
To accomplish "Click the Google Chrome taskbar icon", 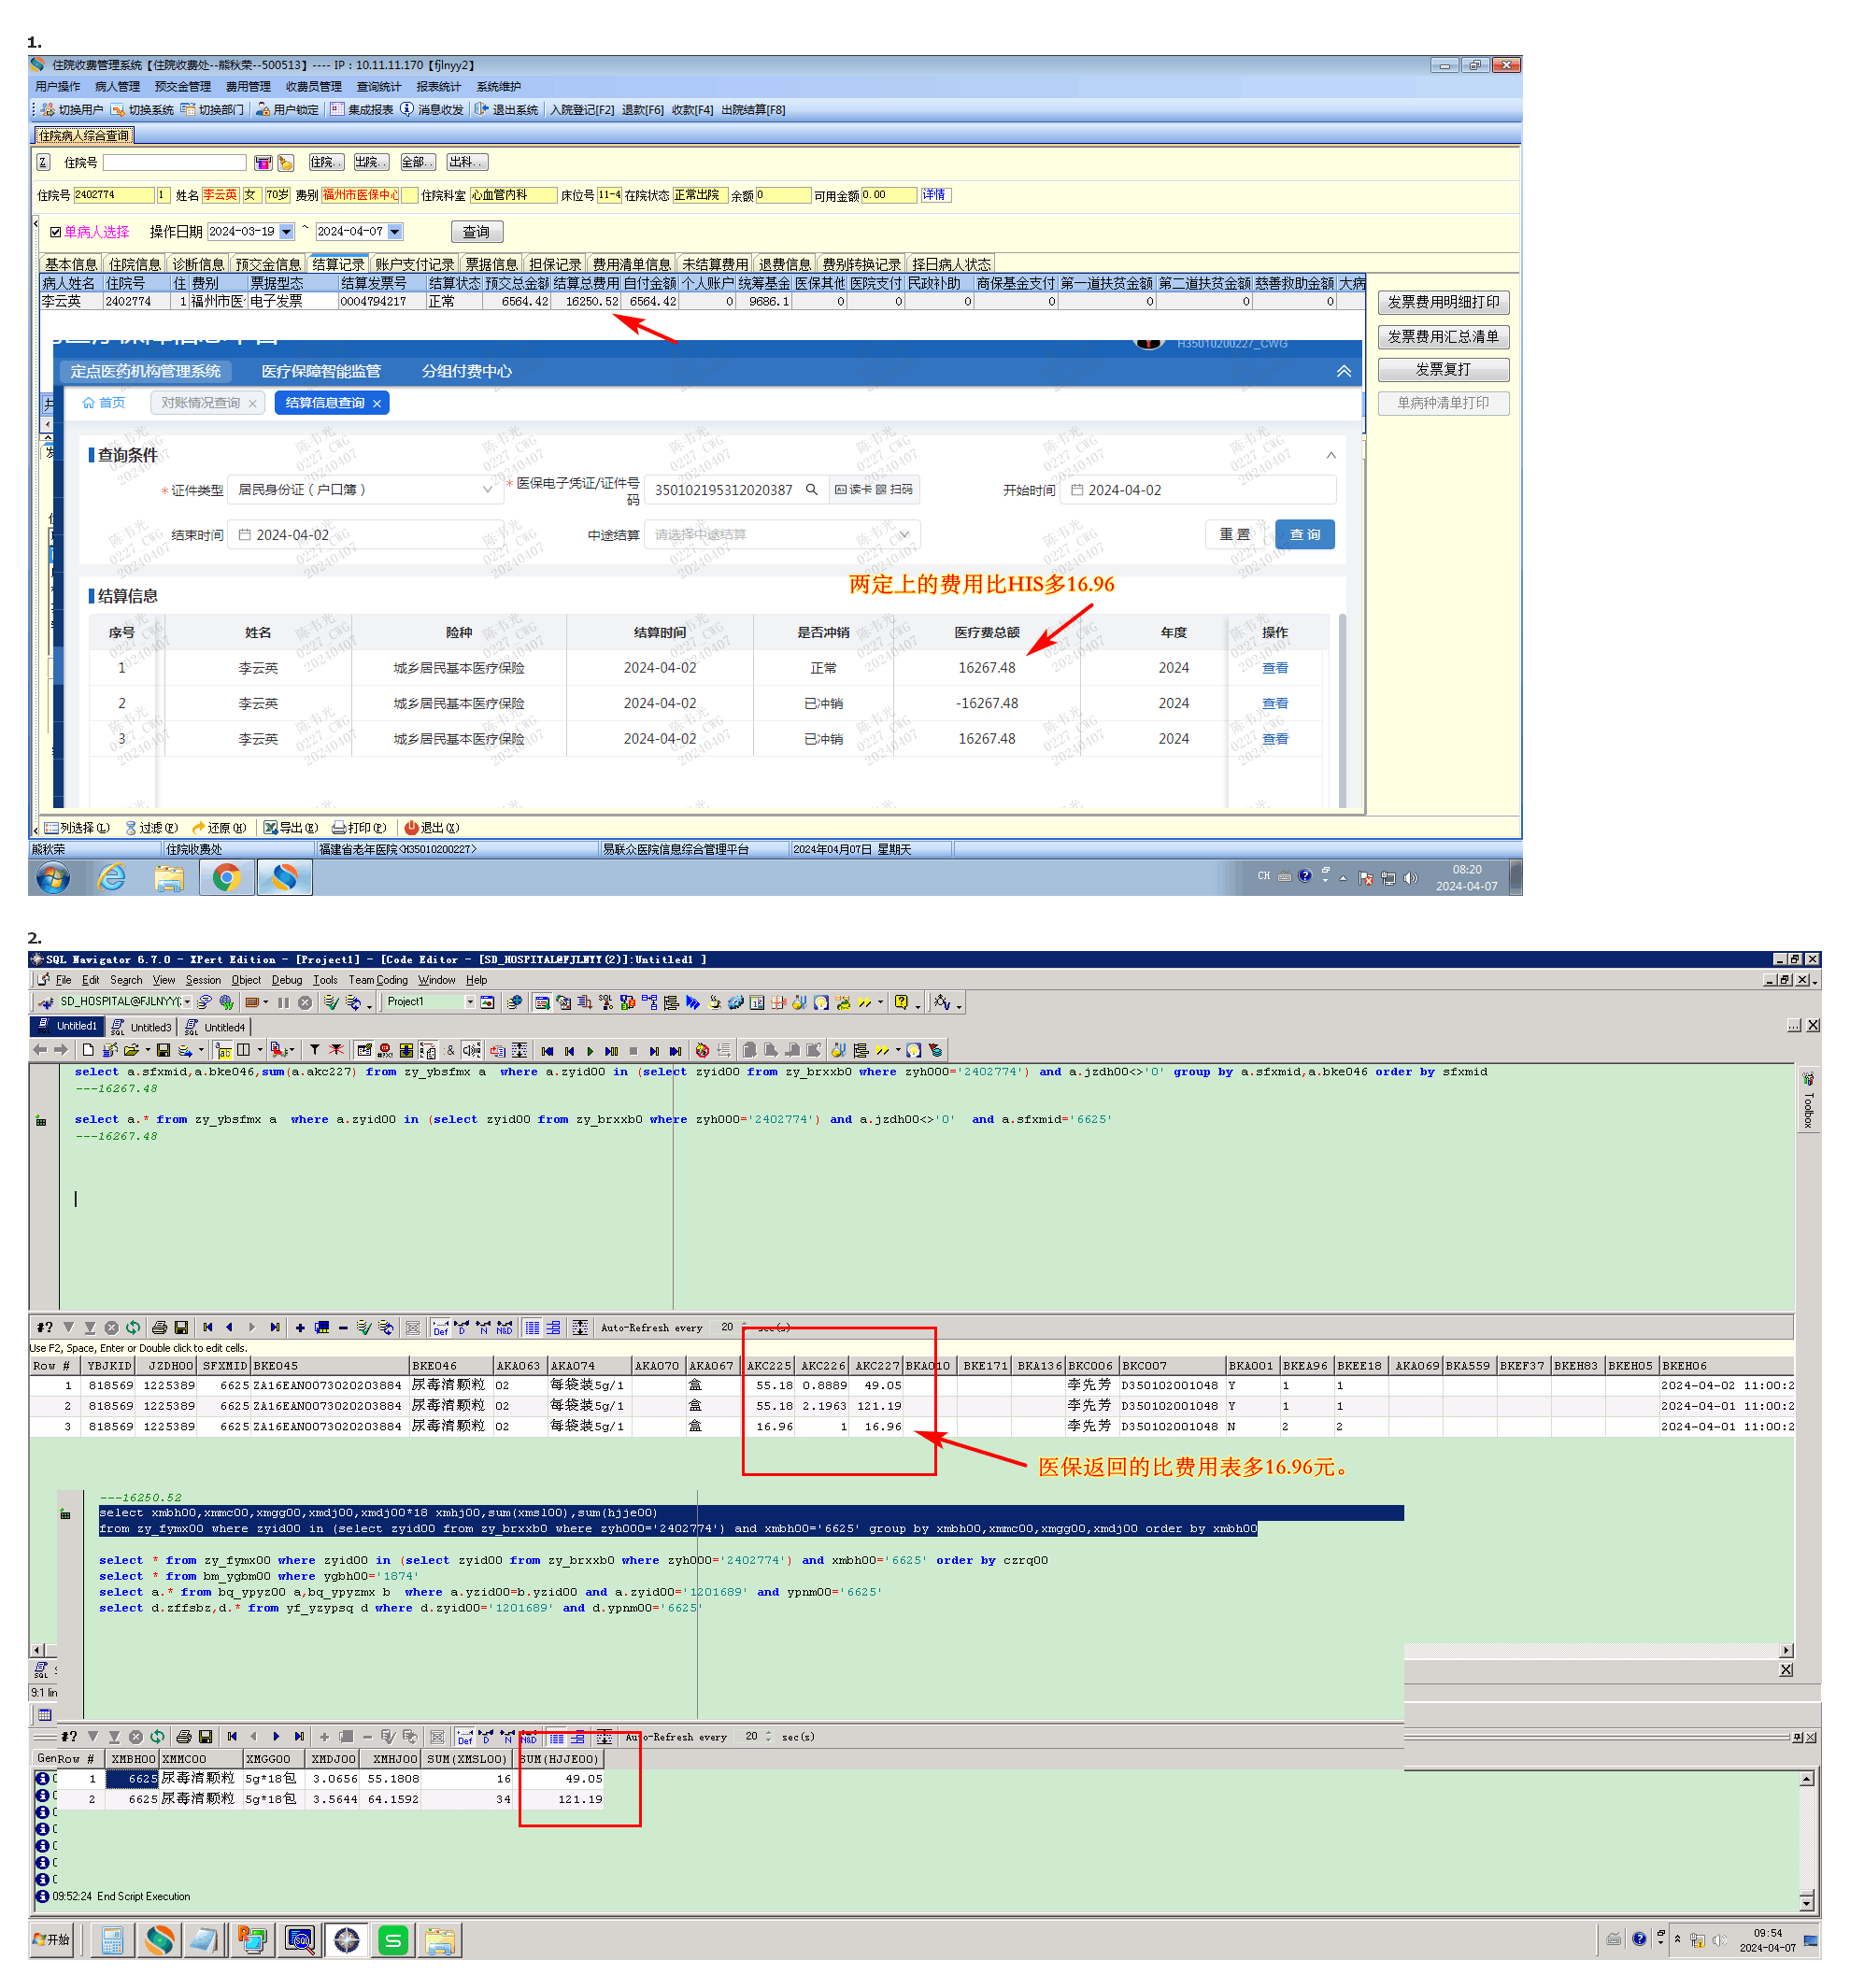I will [227, 878].
